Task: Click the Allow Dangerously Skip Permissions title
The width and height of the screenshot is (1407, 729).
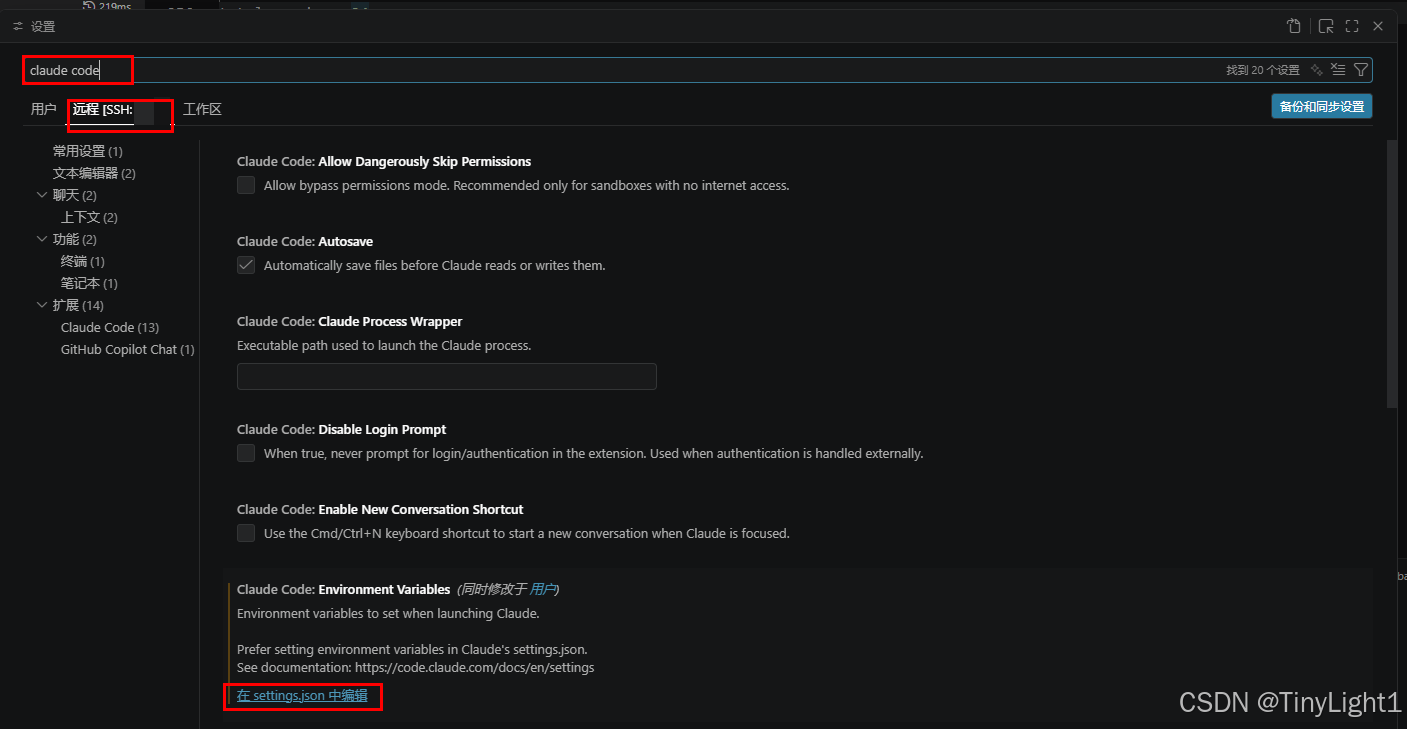Action: [x=384, y=161]
